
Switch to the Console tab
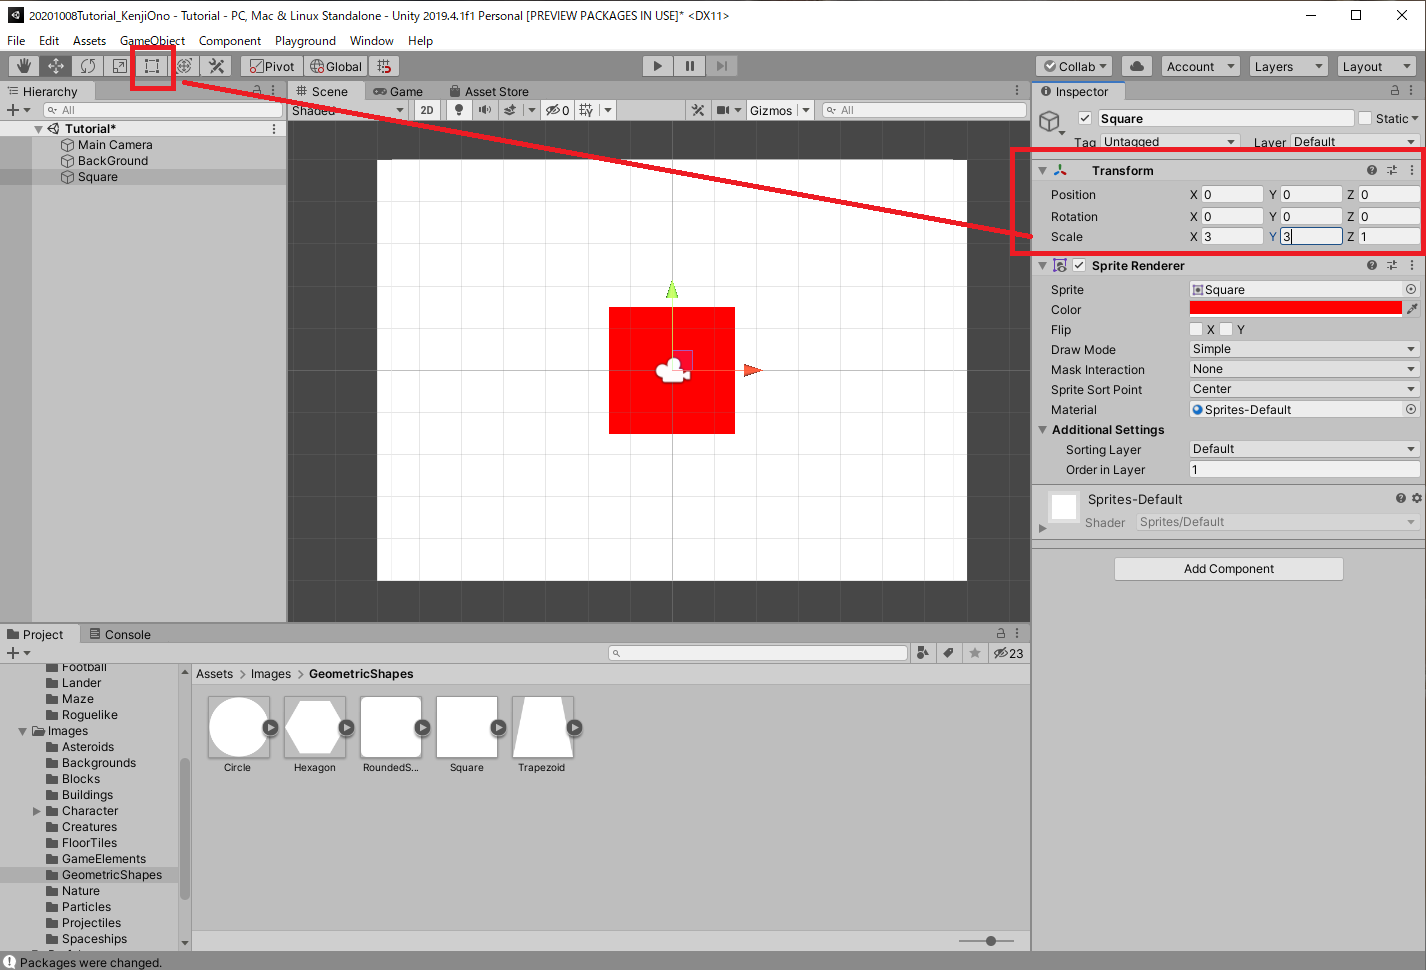(x=120, y=634)
